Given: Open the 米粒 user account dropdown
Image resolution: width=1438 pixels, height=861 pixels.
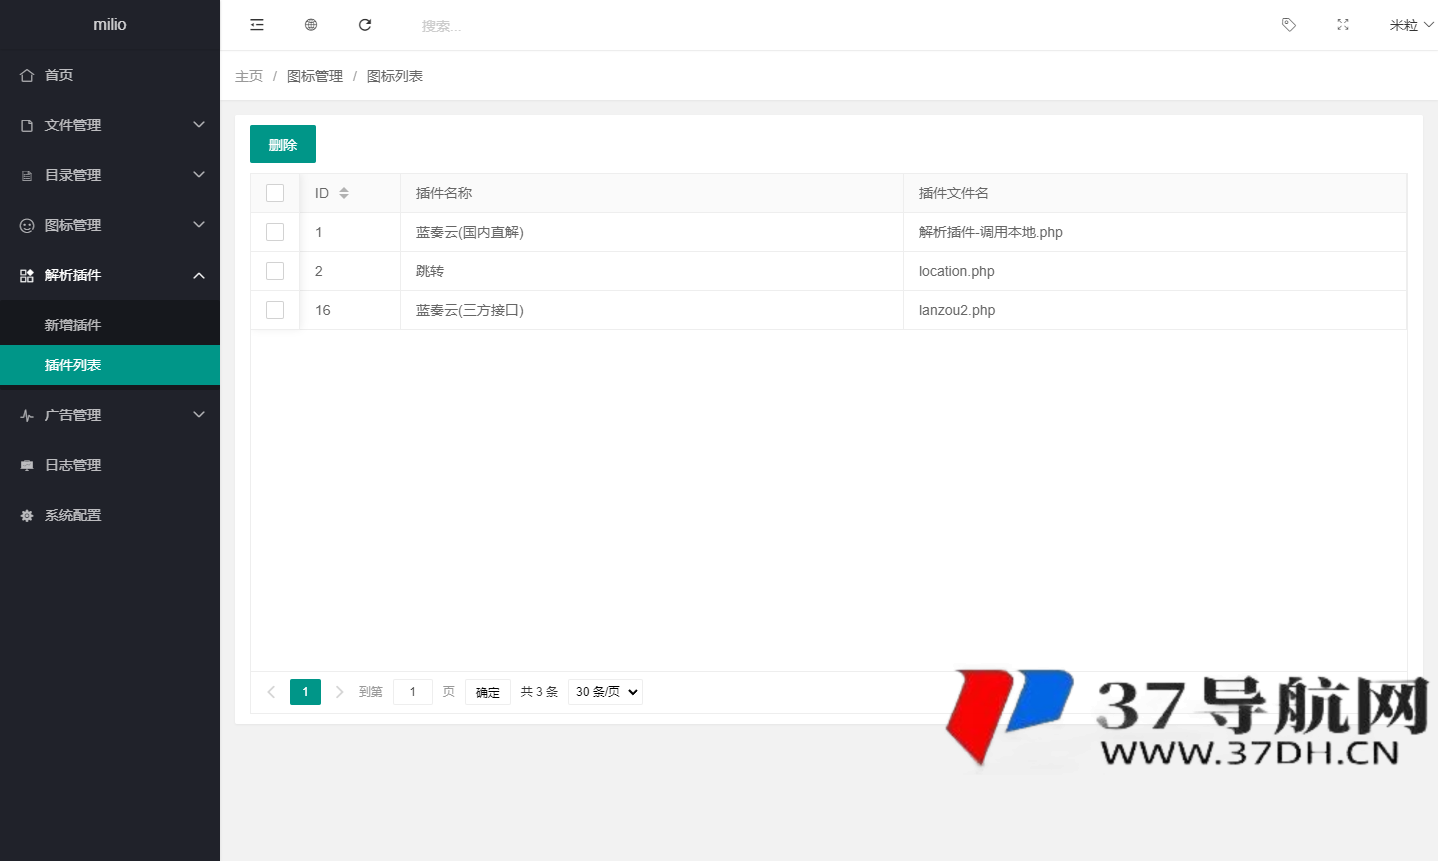Looking at the screenshot, I should 1410,25.
